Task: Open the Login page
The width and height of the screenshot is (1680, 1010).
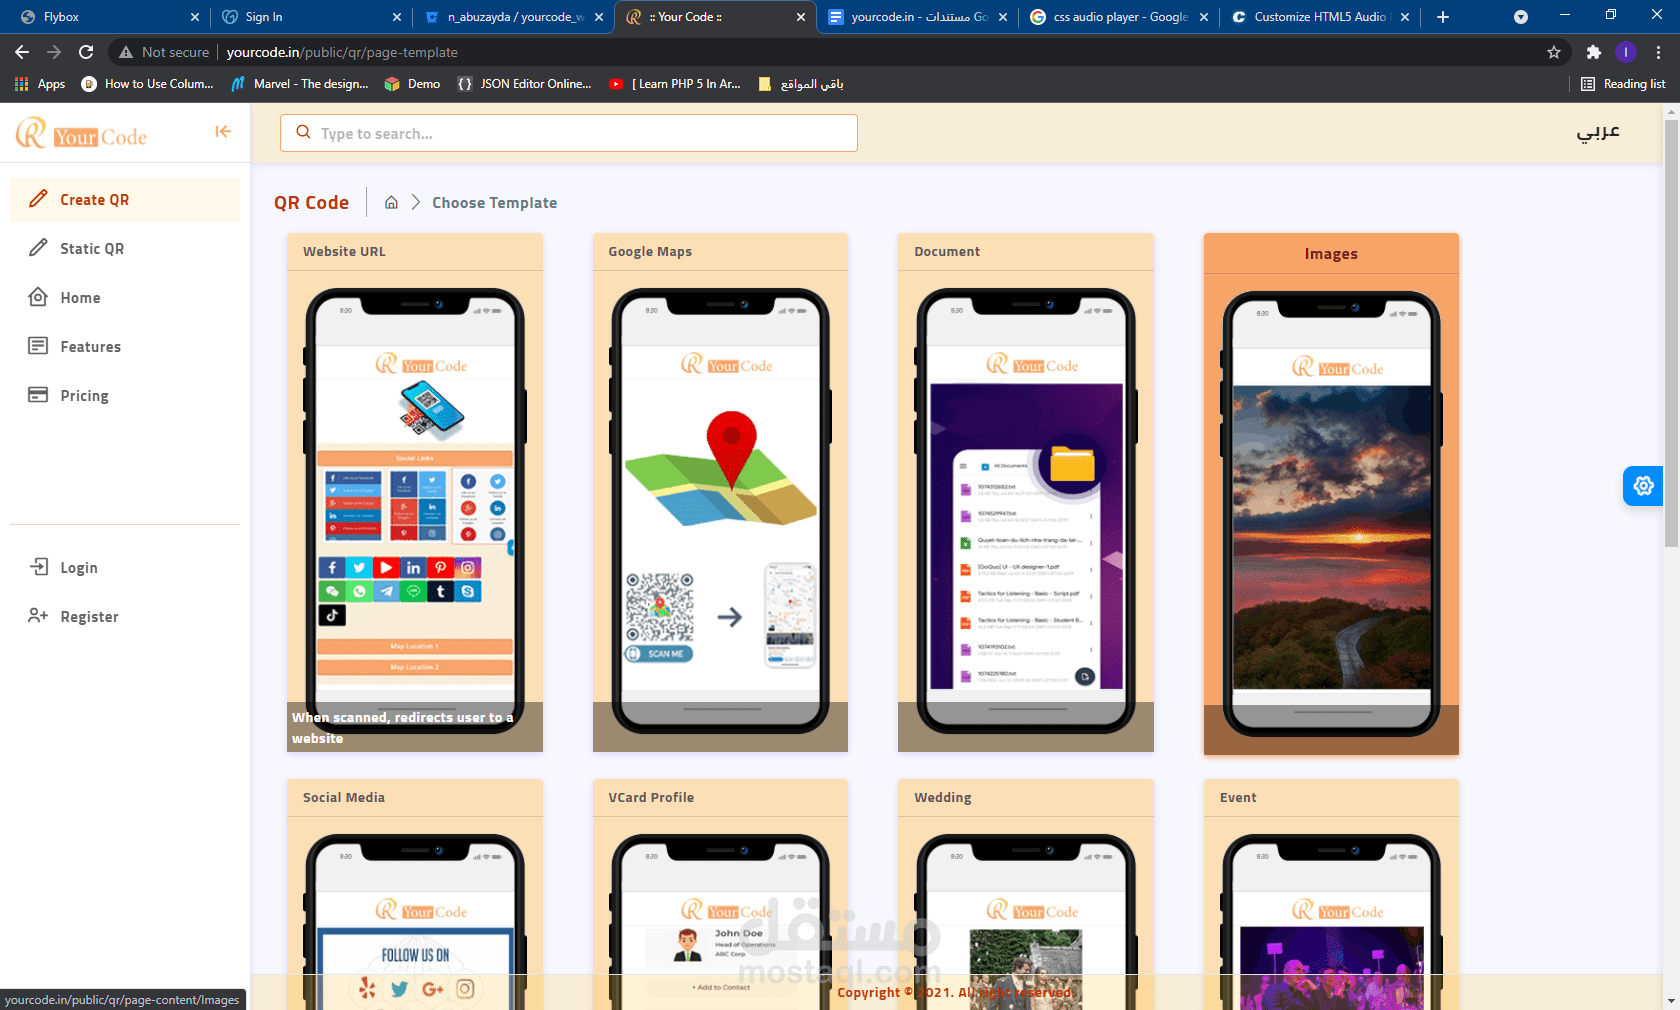Action: point(125,568)
